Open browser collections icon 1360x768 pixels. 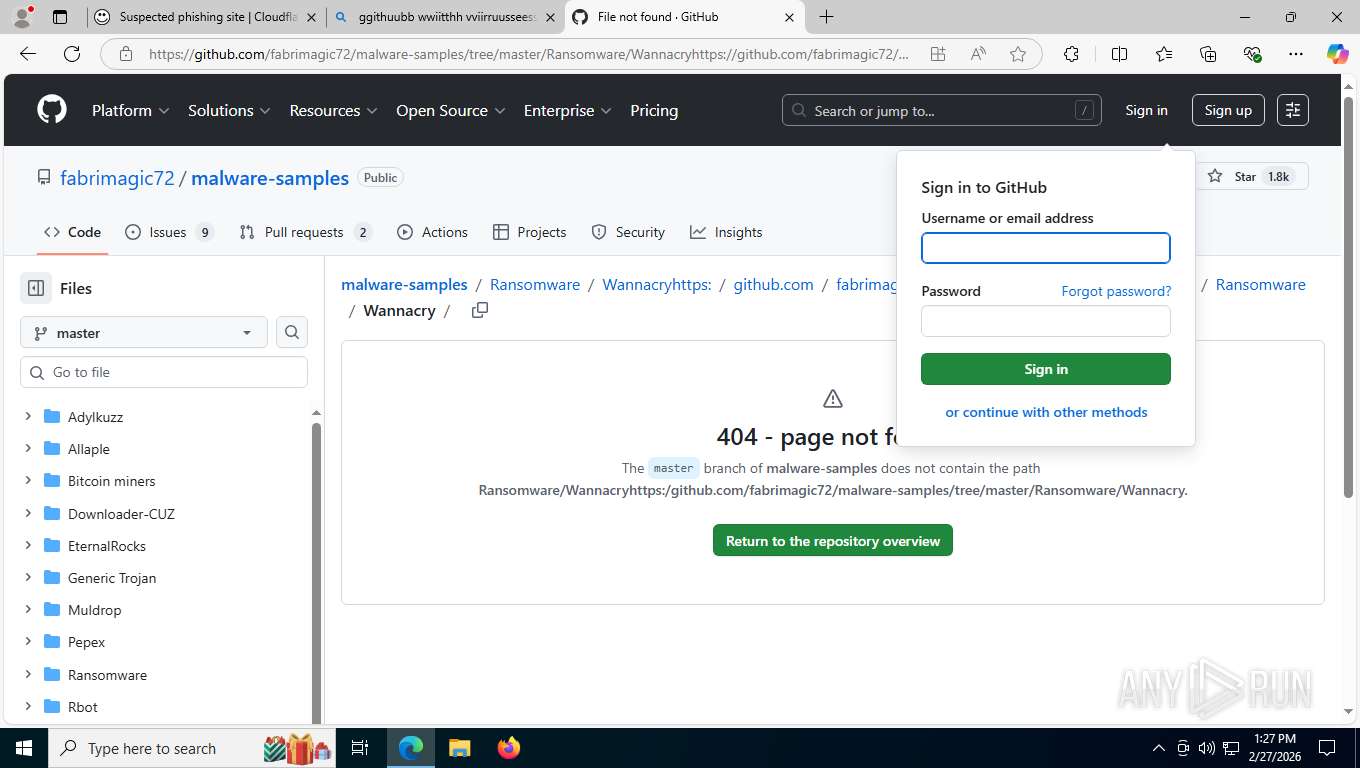(x=1208, y=54)
